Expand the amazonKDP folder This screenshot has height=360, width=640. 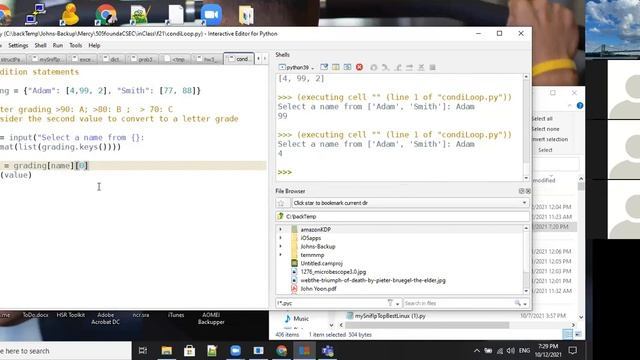tap(280, 229)
